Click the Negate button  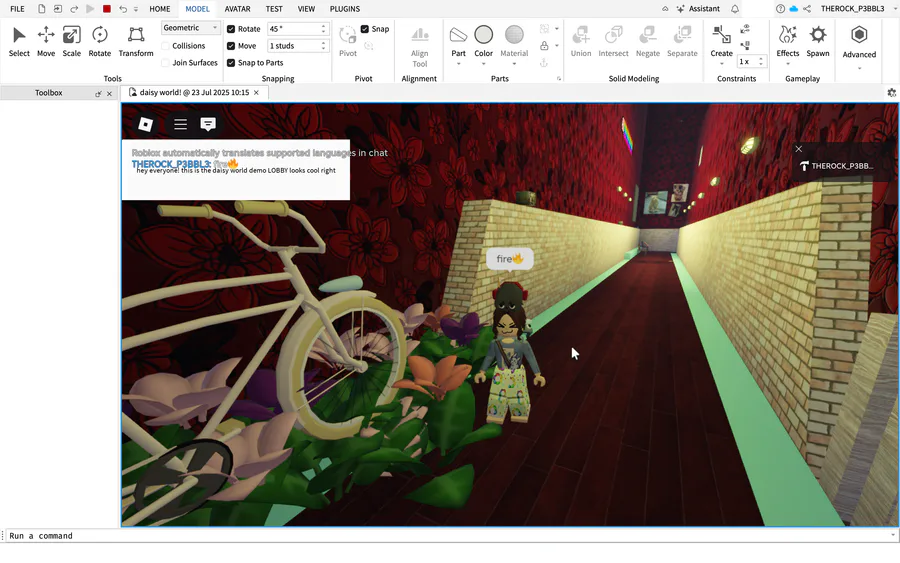[647, 41]
